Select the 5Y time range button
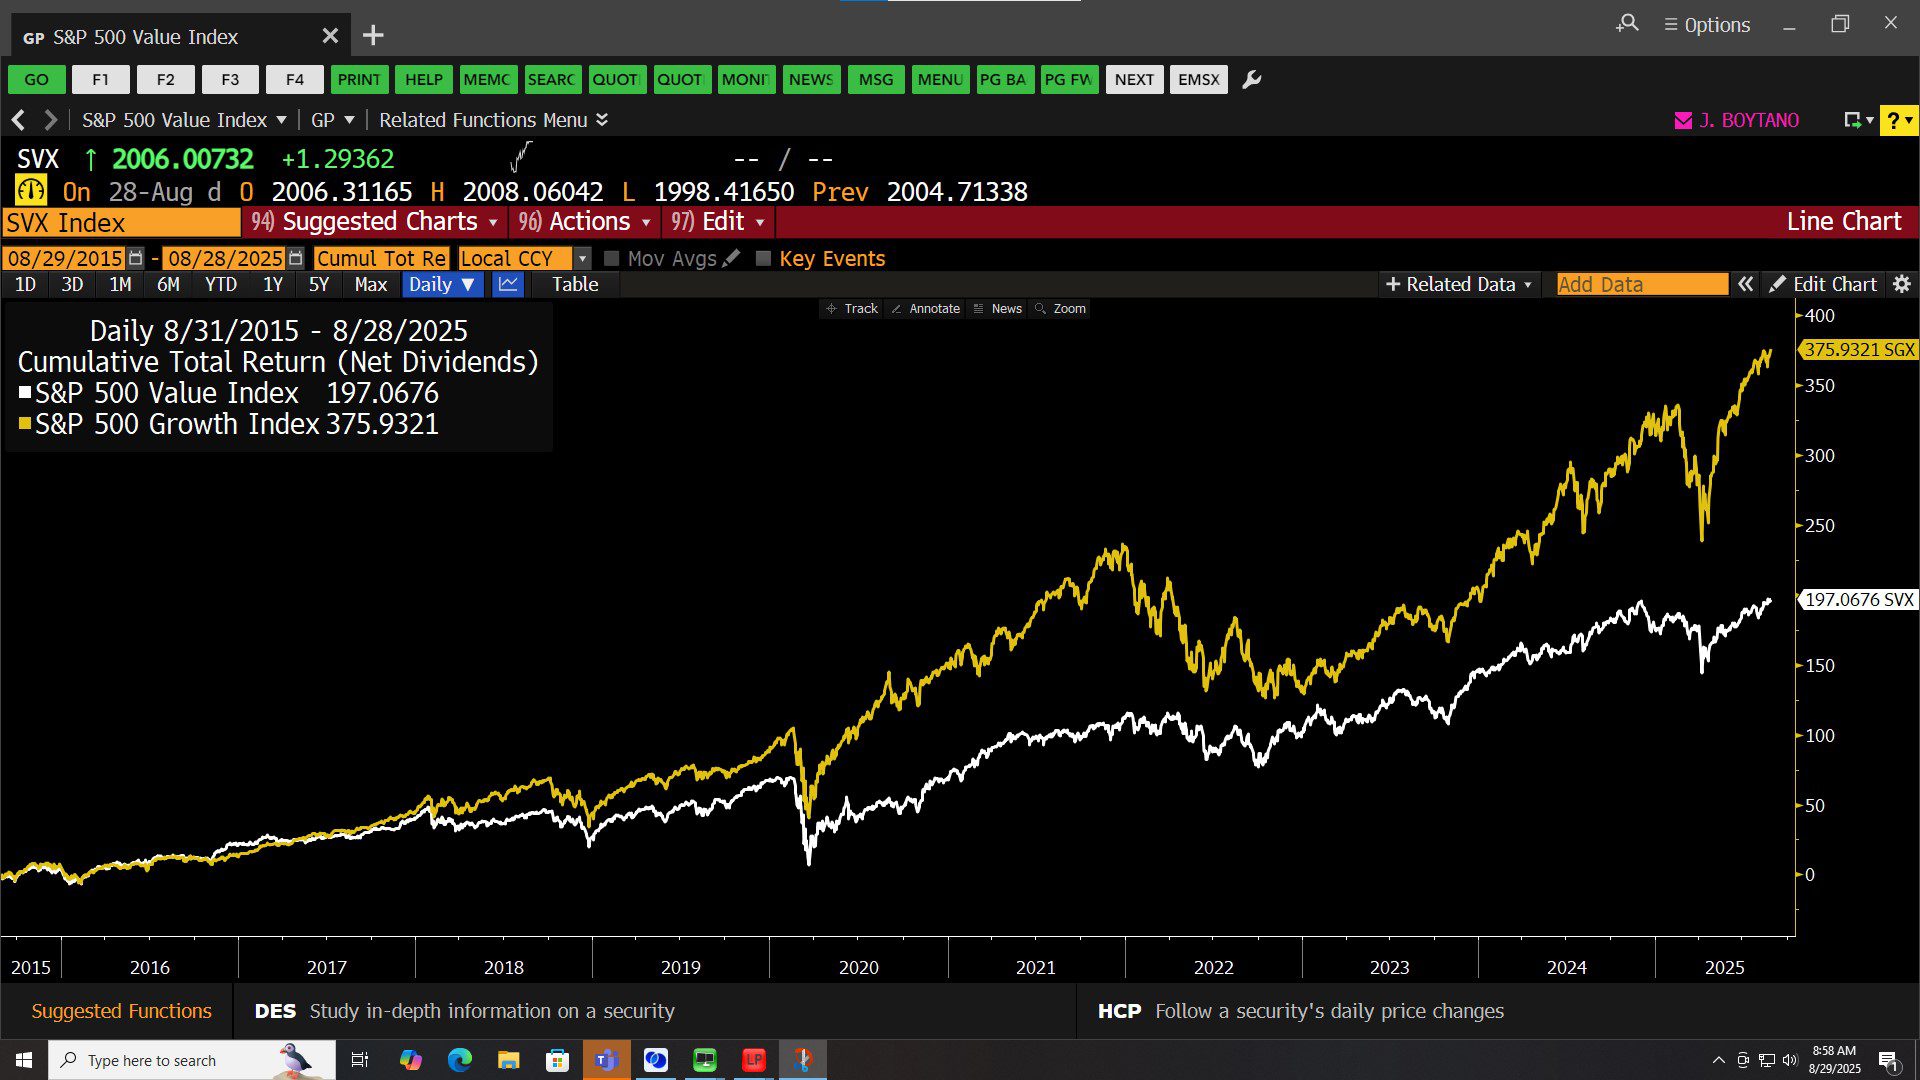This screenshot has height=1080, width=1920. (x=318, y=284)
